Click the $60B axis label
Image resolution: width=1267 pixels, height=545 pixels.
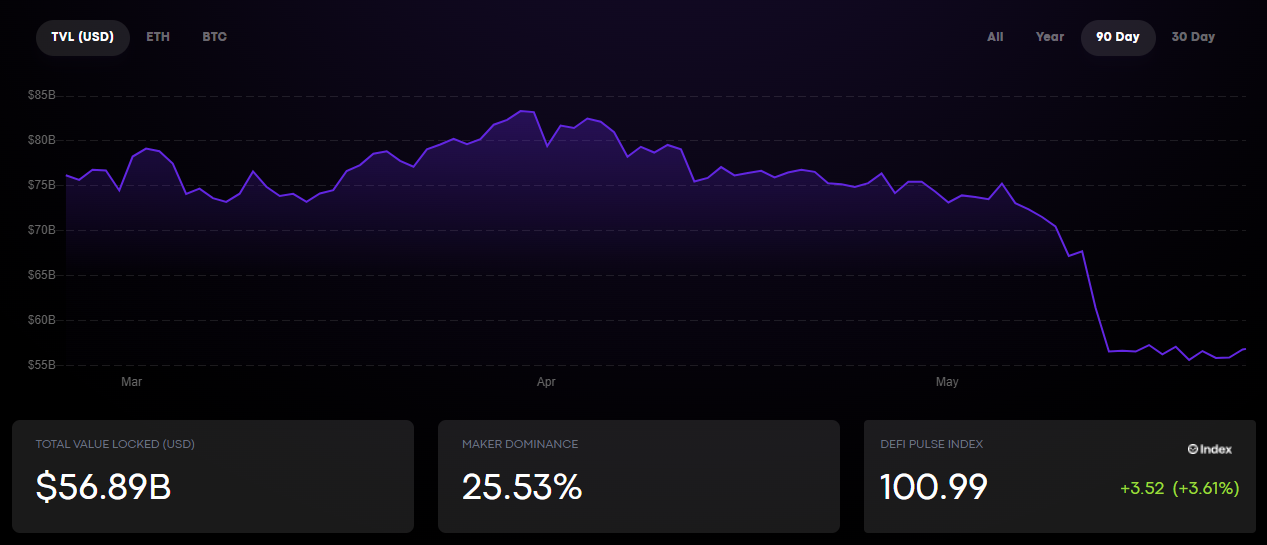point(41,320)
